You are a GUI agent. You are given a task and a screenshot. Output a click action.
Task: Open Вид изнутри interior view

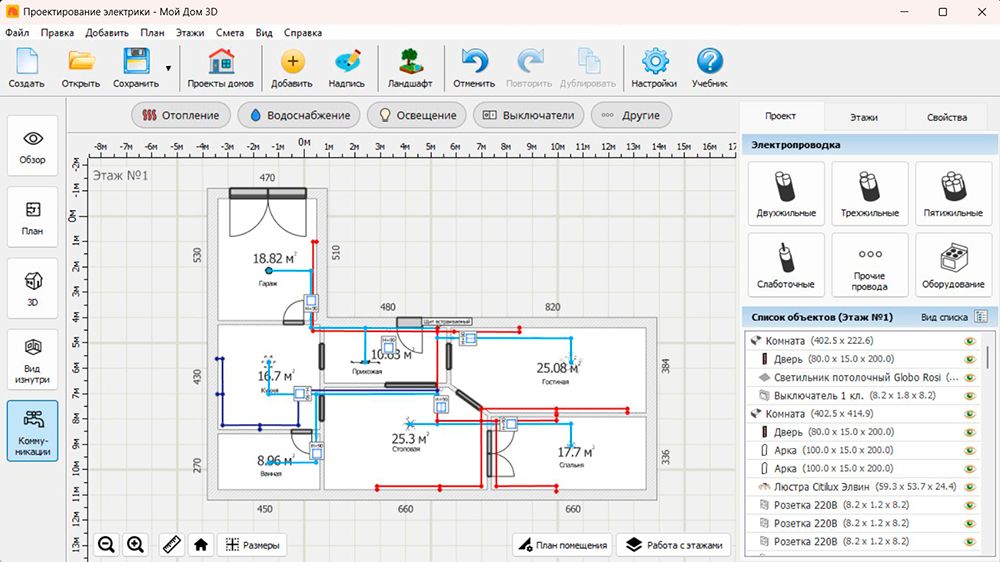click(33, 360)
